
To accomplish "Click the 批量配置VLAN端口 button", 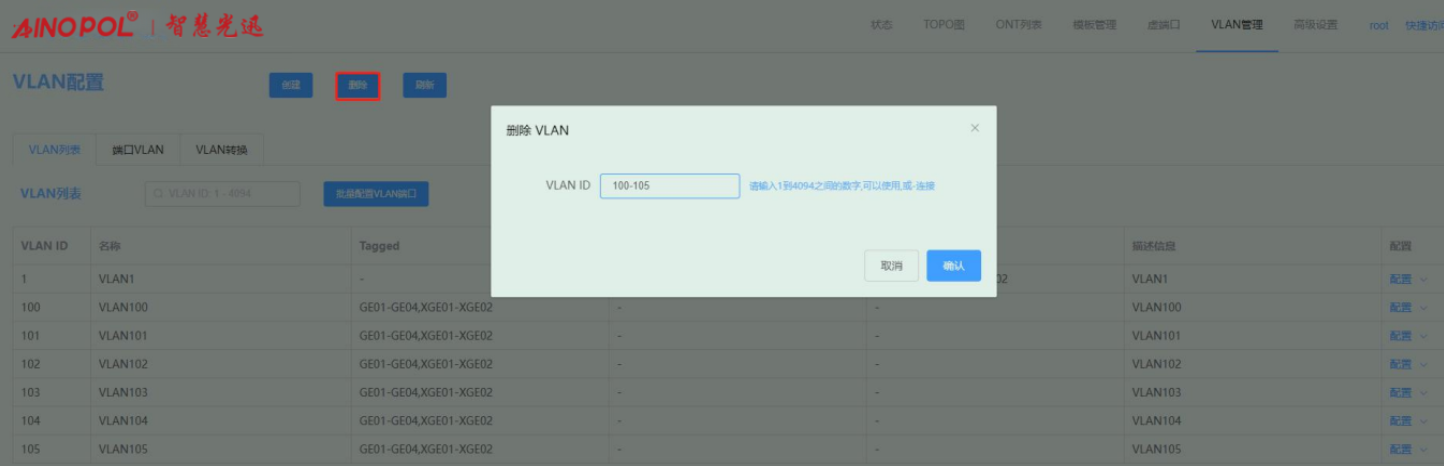I will [376, 194].
